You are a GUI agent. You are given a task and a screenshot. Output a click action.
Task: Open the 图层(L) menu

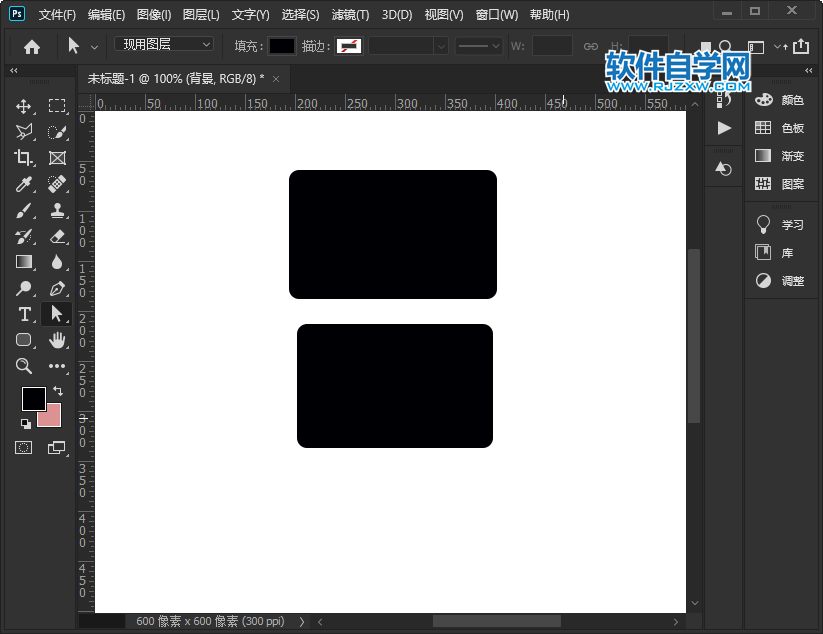pos(201,15)
